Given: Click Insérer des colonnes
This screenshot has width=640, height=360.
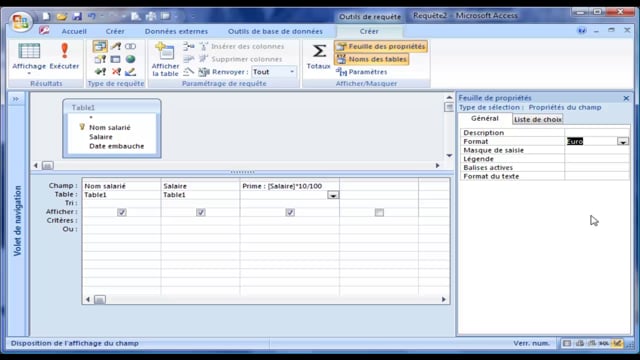Looking at the screenshot, I should (241, 46).
